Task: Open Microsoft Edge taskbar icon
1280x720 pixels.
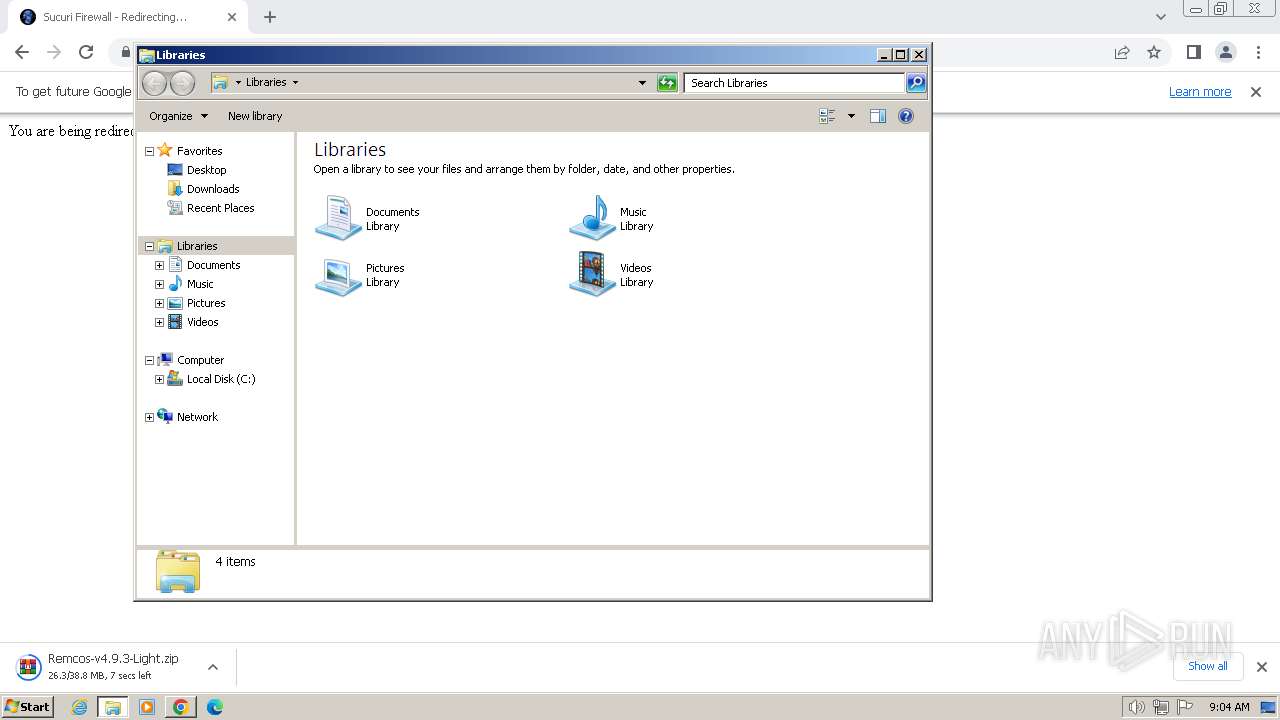Action: [214, 707]
